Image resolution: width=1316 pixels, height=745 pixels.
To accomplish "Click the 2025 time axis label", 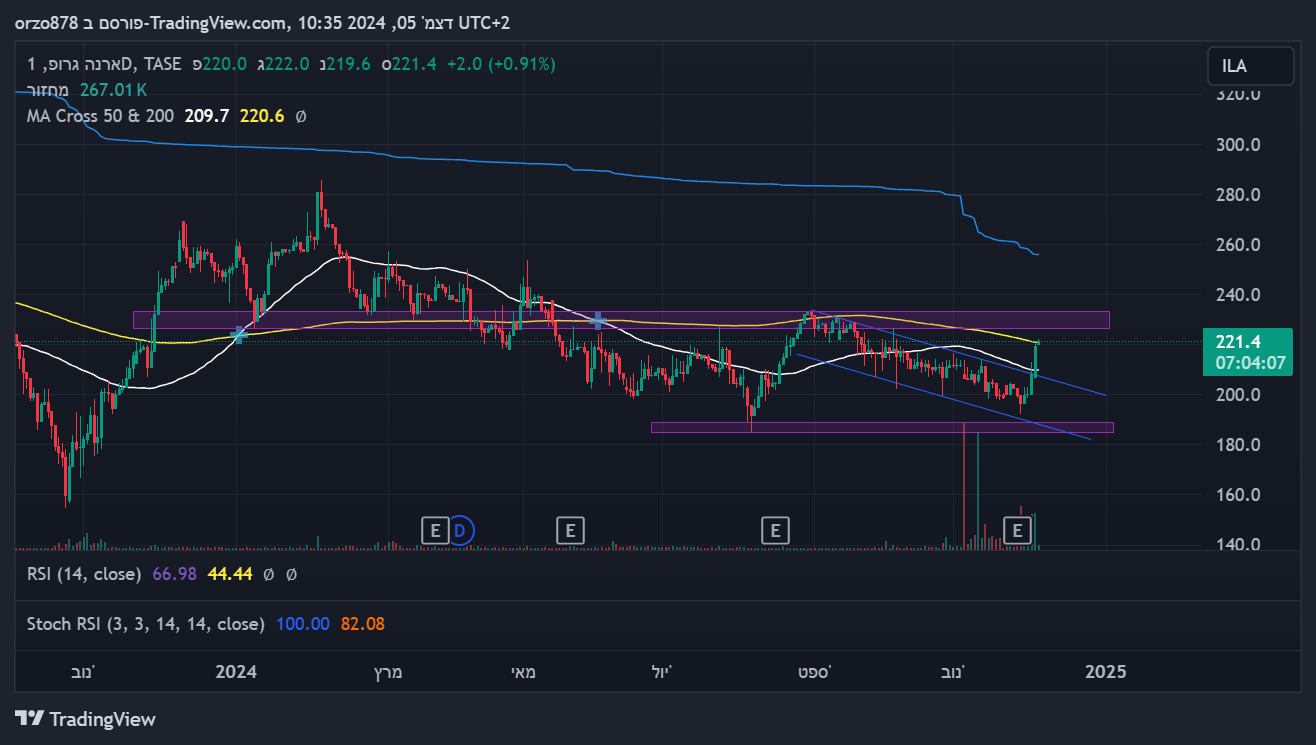I will point(1105,672).
